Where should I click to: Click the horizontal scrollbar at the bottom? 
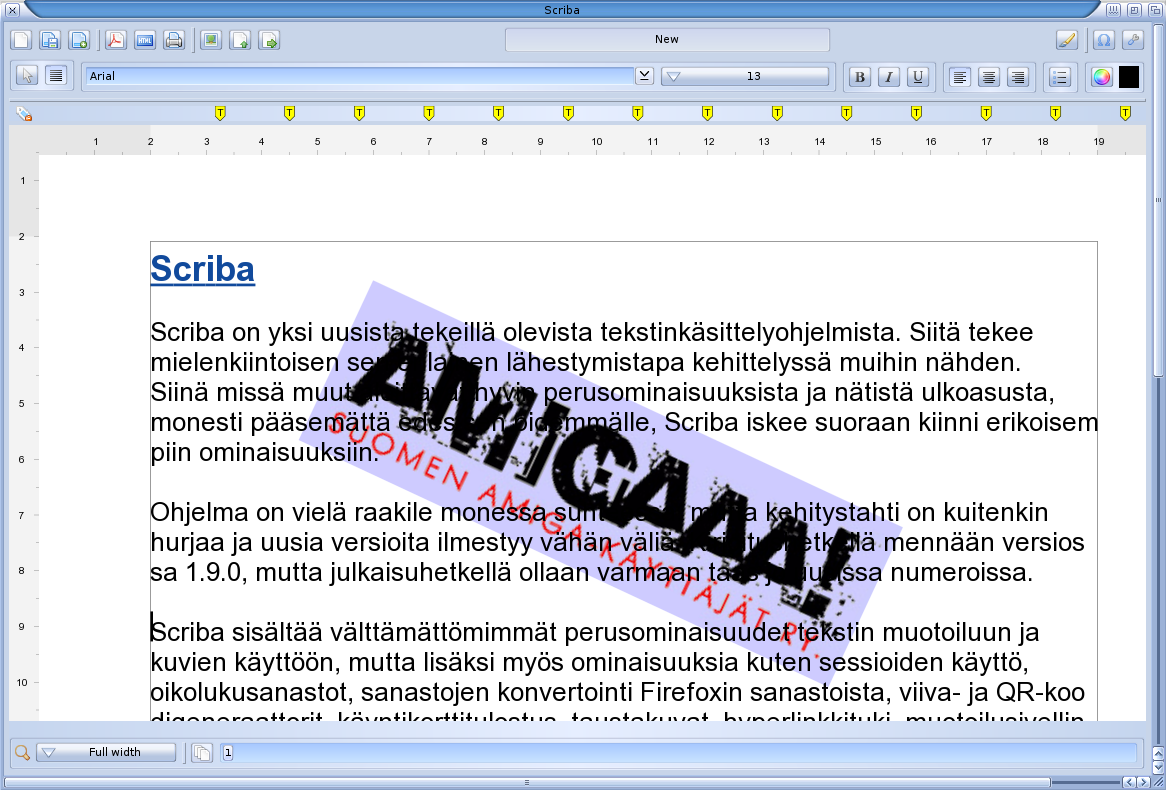pyautogui.click(x=526, y=783)
